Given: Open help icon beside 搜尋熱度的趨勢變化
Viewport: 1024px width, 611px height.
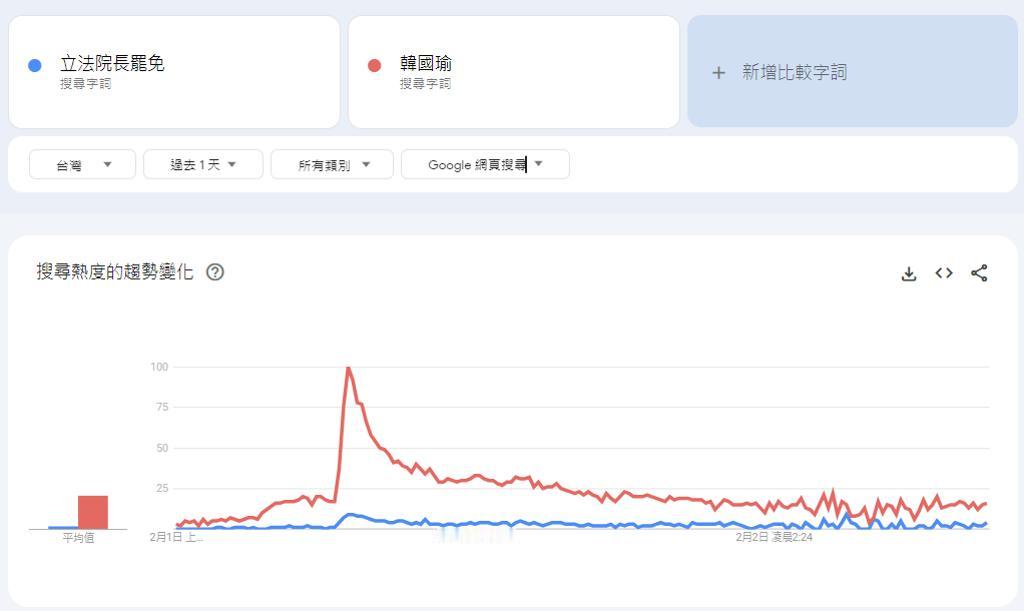Looking at the screenshot, I should [x=215, y=272].
